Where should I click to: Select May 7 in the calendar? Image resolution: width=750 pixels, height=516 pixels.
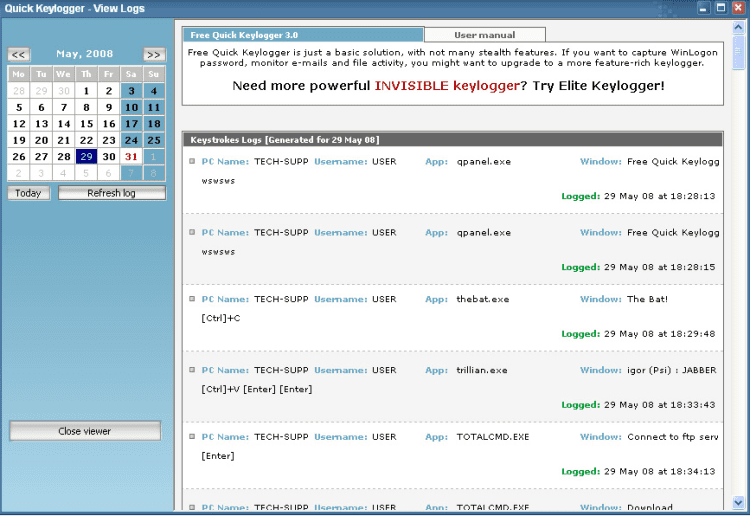point(64,107)
